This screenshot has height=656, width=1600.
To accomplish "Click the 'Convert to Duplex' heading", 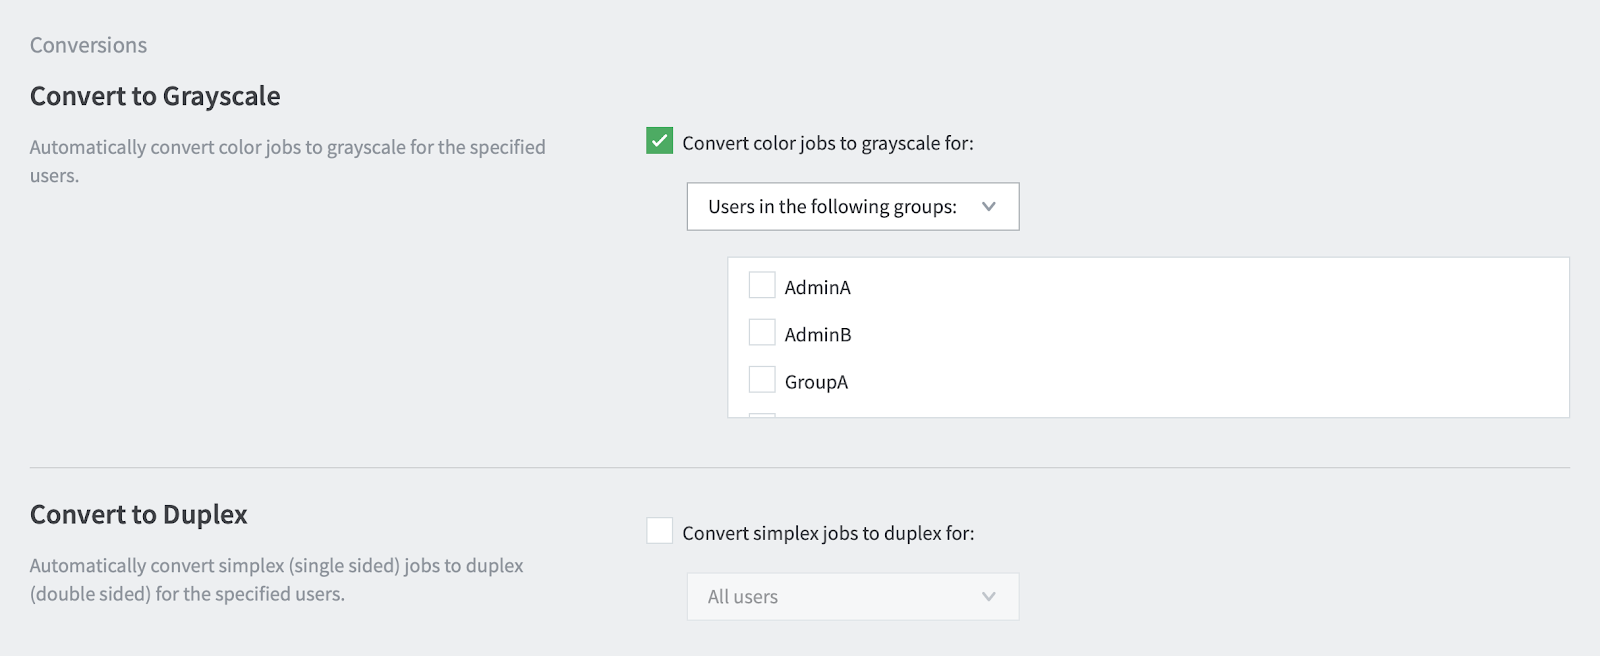I will pos(139,514).
